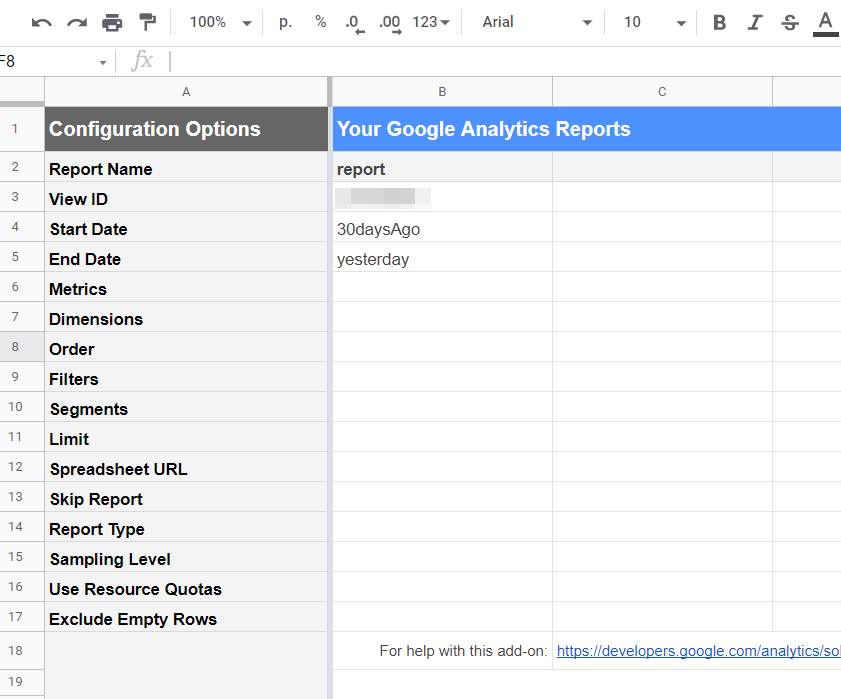This screenshot has height=699, width=841.
Task: Select the blurred View ID value cell
Action: point(442,197)
